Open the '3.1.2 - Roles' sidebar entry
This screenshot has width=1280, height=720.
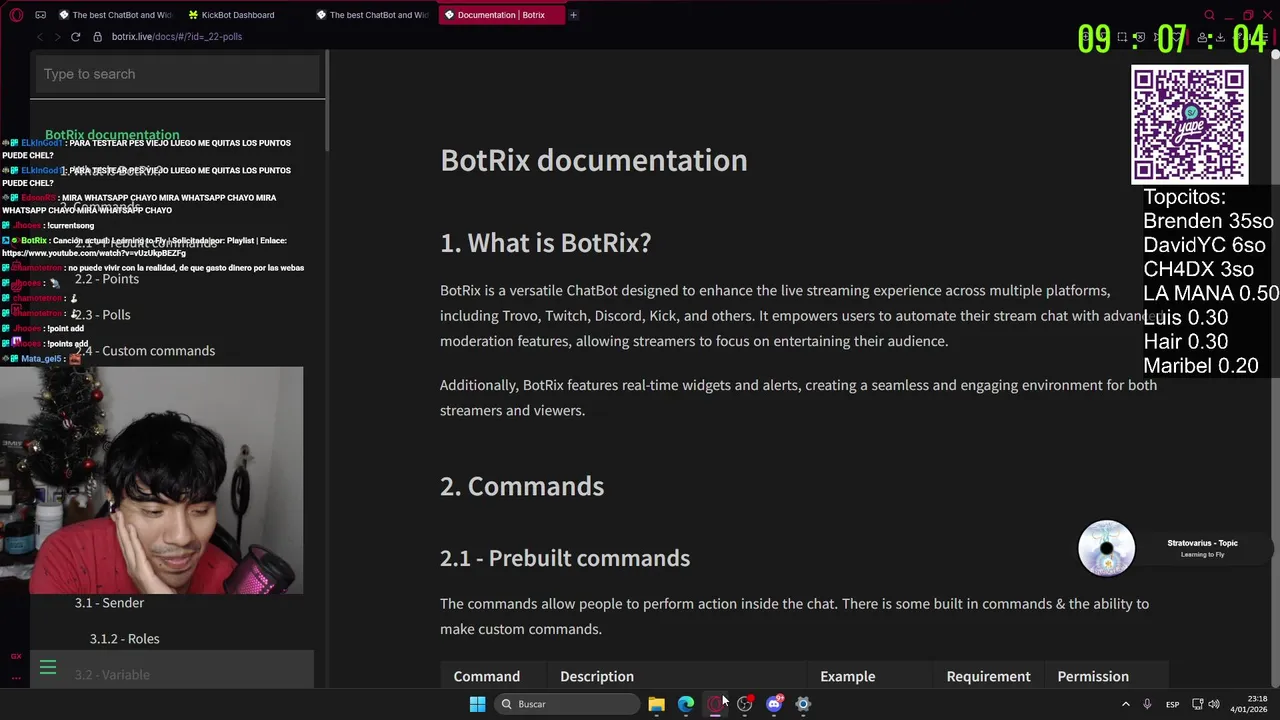[x=124, y=639]
